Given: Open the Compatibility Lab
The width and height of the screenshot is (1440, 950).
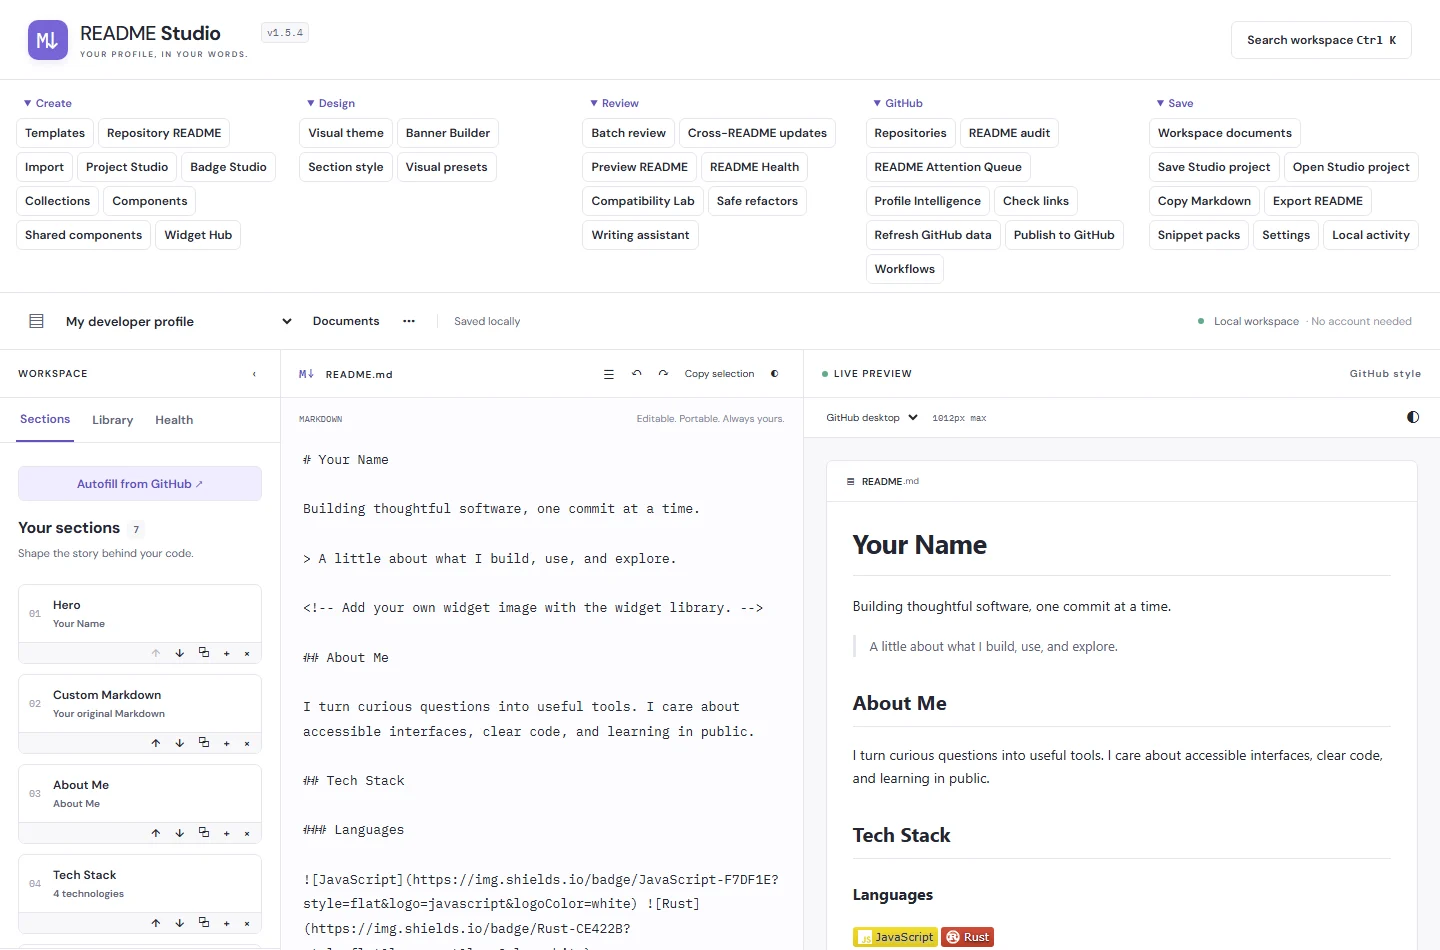Looking at the screenshot, I should click(x=643, y=201).
